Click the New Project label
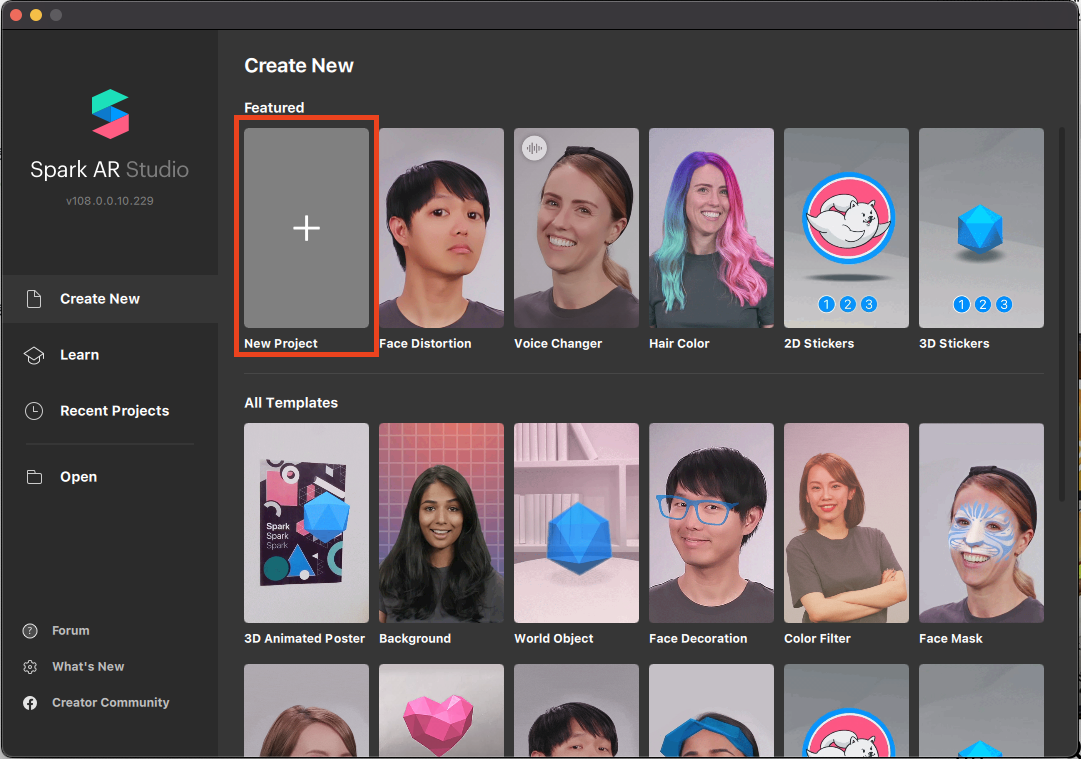The width and height of the screenshot is (1081, 759). [x=281, y=343]
